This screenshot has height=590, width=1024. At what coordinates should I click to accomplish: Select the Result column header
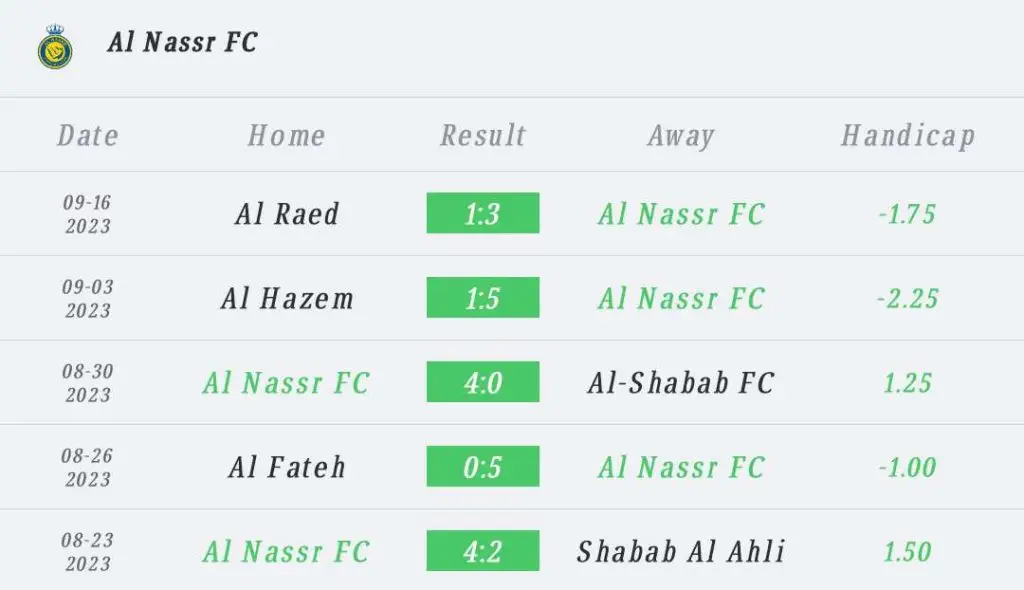483,136
